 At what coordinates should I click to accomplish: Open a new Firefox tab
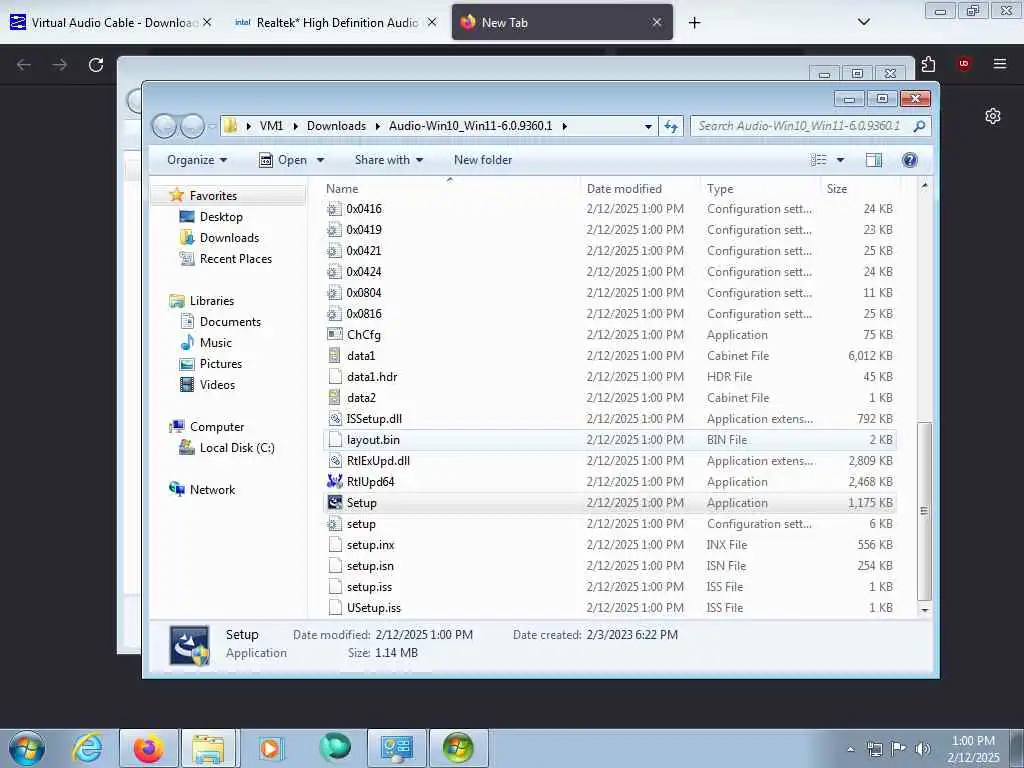click(694, 23)
